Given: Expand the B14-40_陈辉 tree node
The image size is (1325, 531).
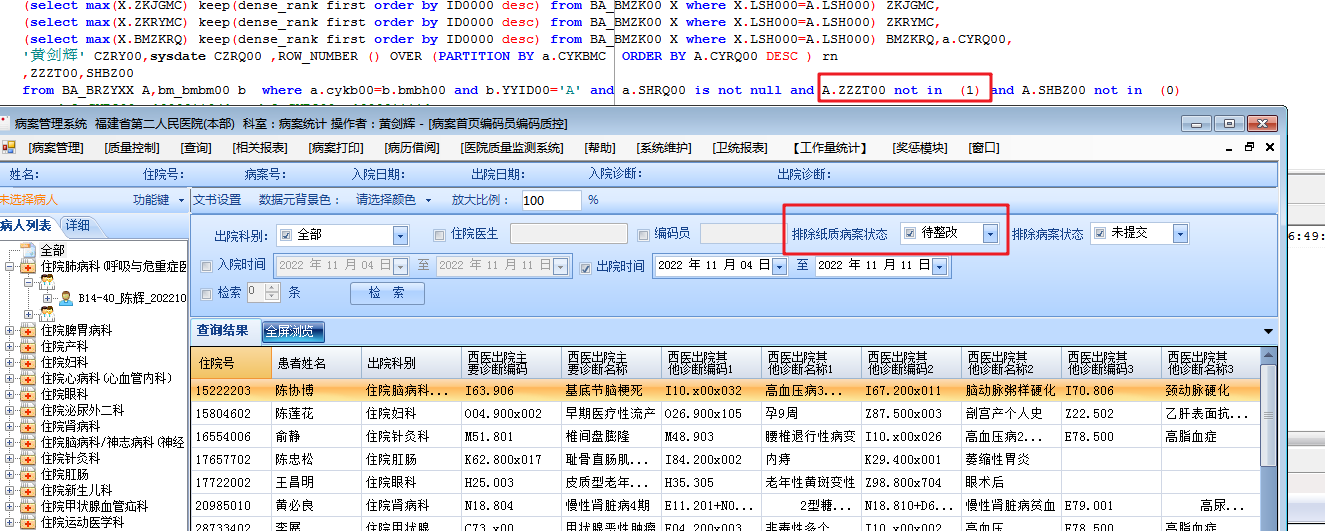Looking at the screenshot, I should point(47,298).
